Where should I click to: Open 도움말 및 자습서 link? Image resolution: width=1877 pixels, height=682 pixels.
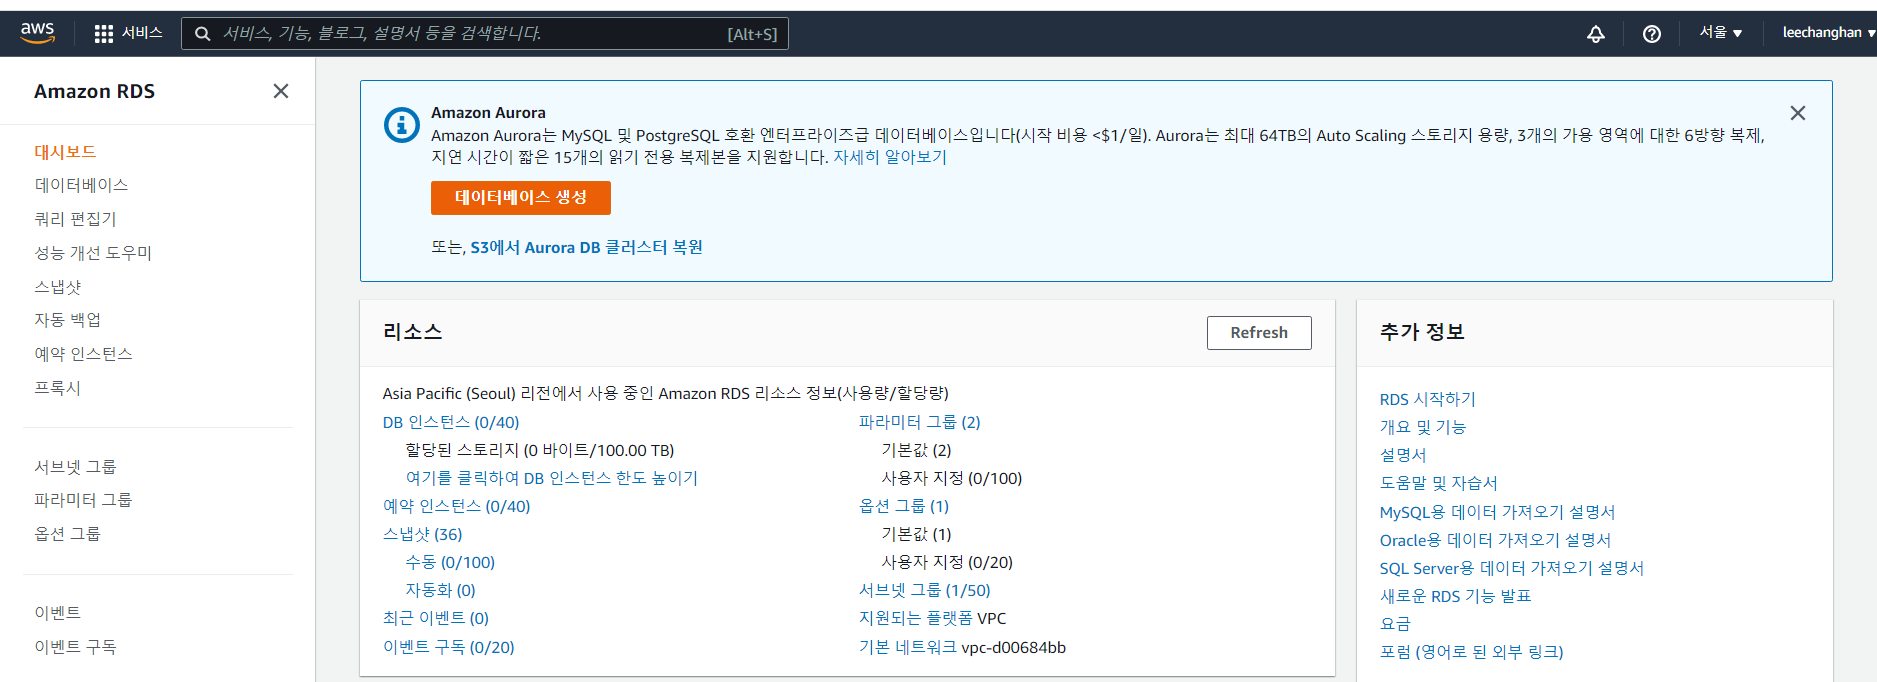click(1439, 483)
